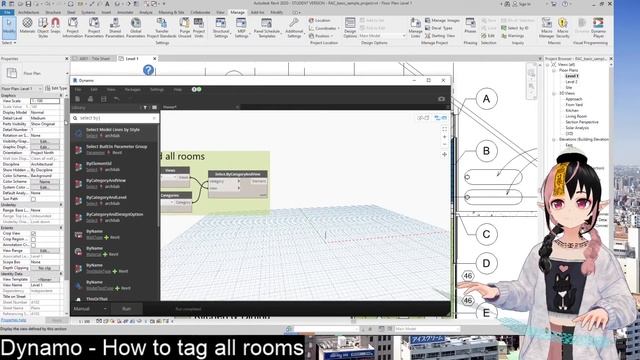Click the View Range Edit button

44,251
